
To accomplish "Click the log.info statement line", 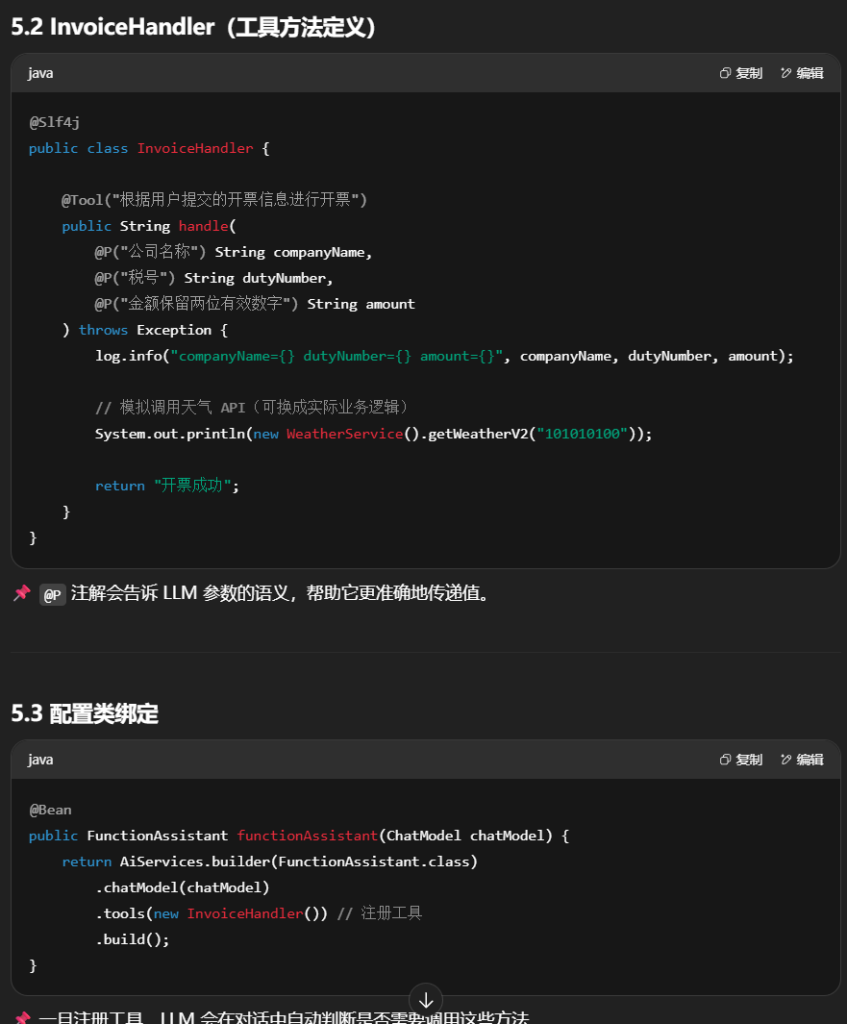I will pos(443,356).
